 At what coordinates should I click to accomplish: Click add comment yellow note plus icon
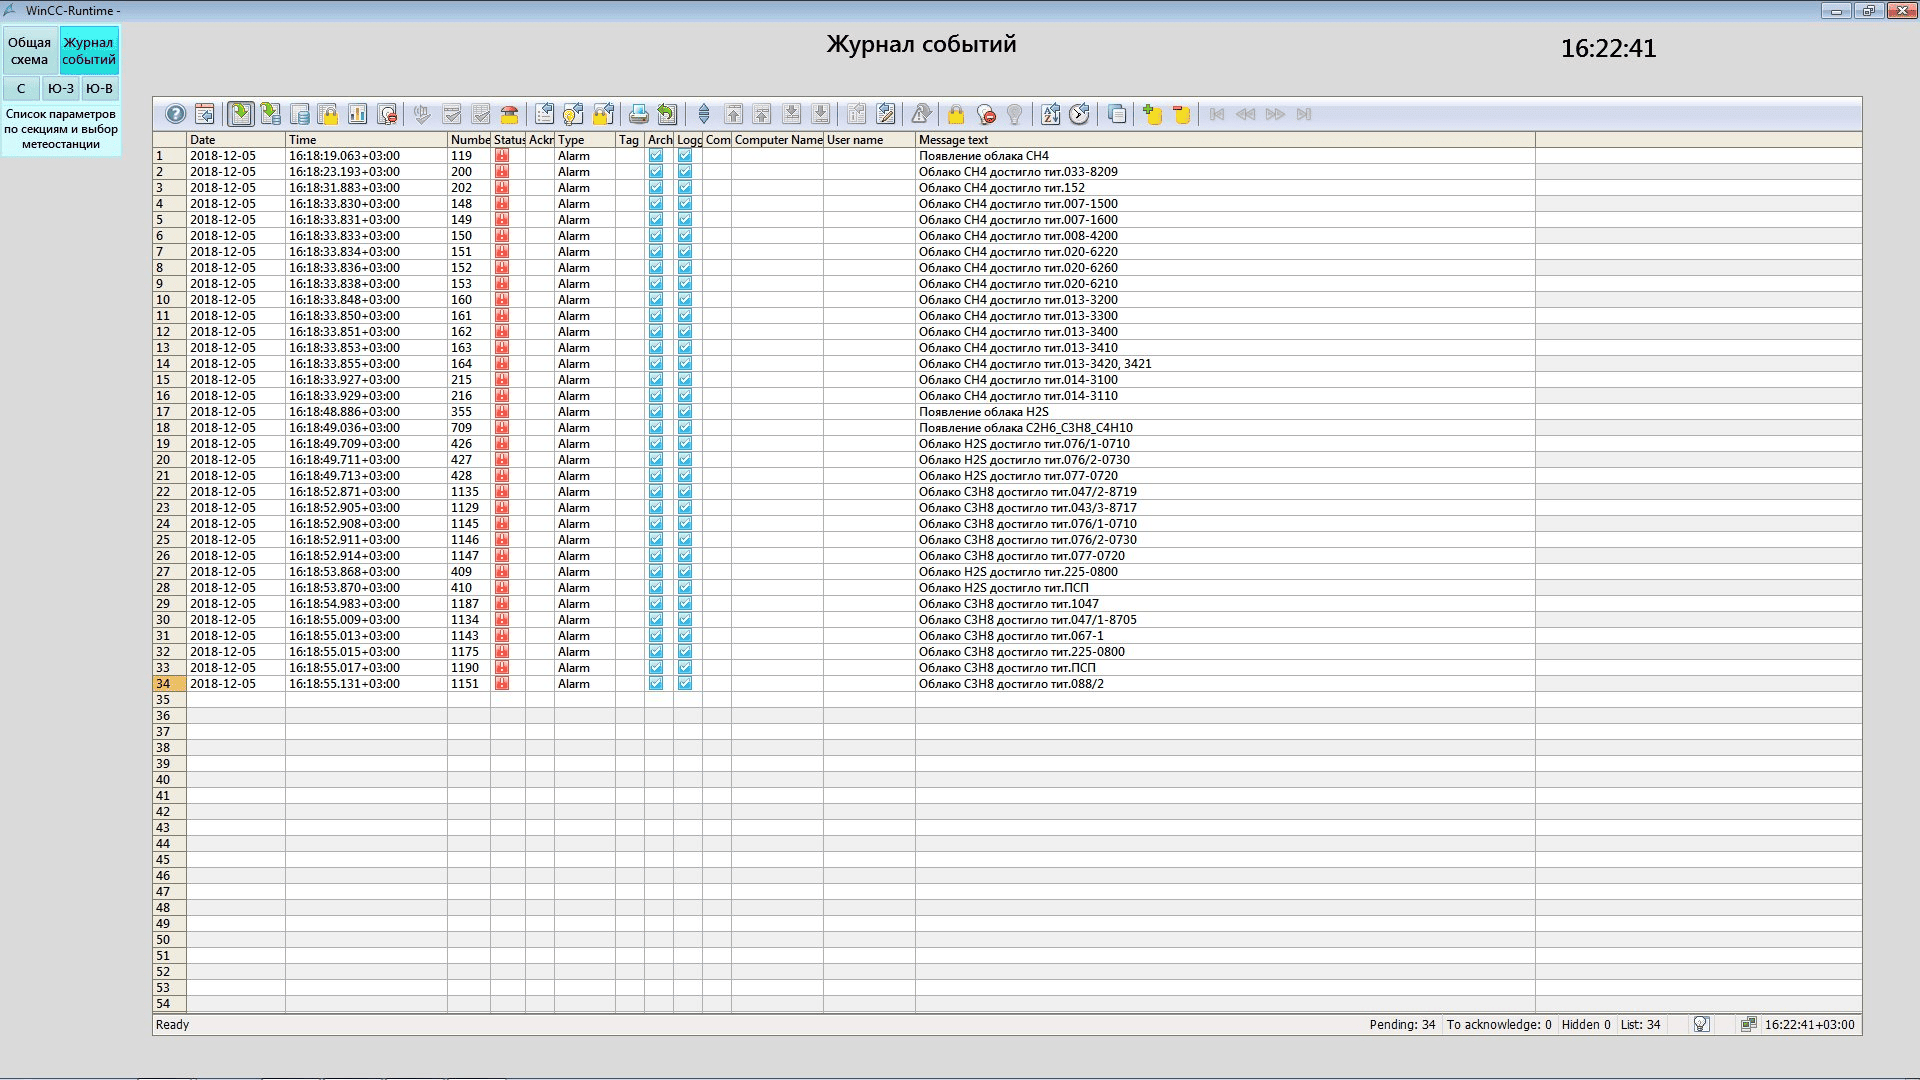point(1152,114)
